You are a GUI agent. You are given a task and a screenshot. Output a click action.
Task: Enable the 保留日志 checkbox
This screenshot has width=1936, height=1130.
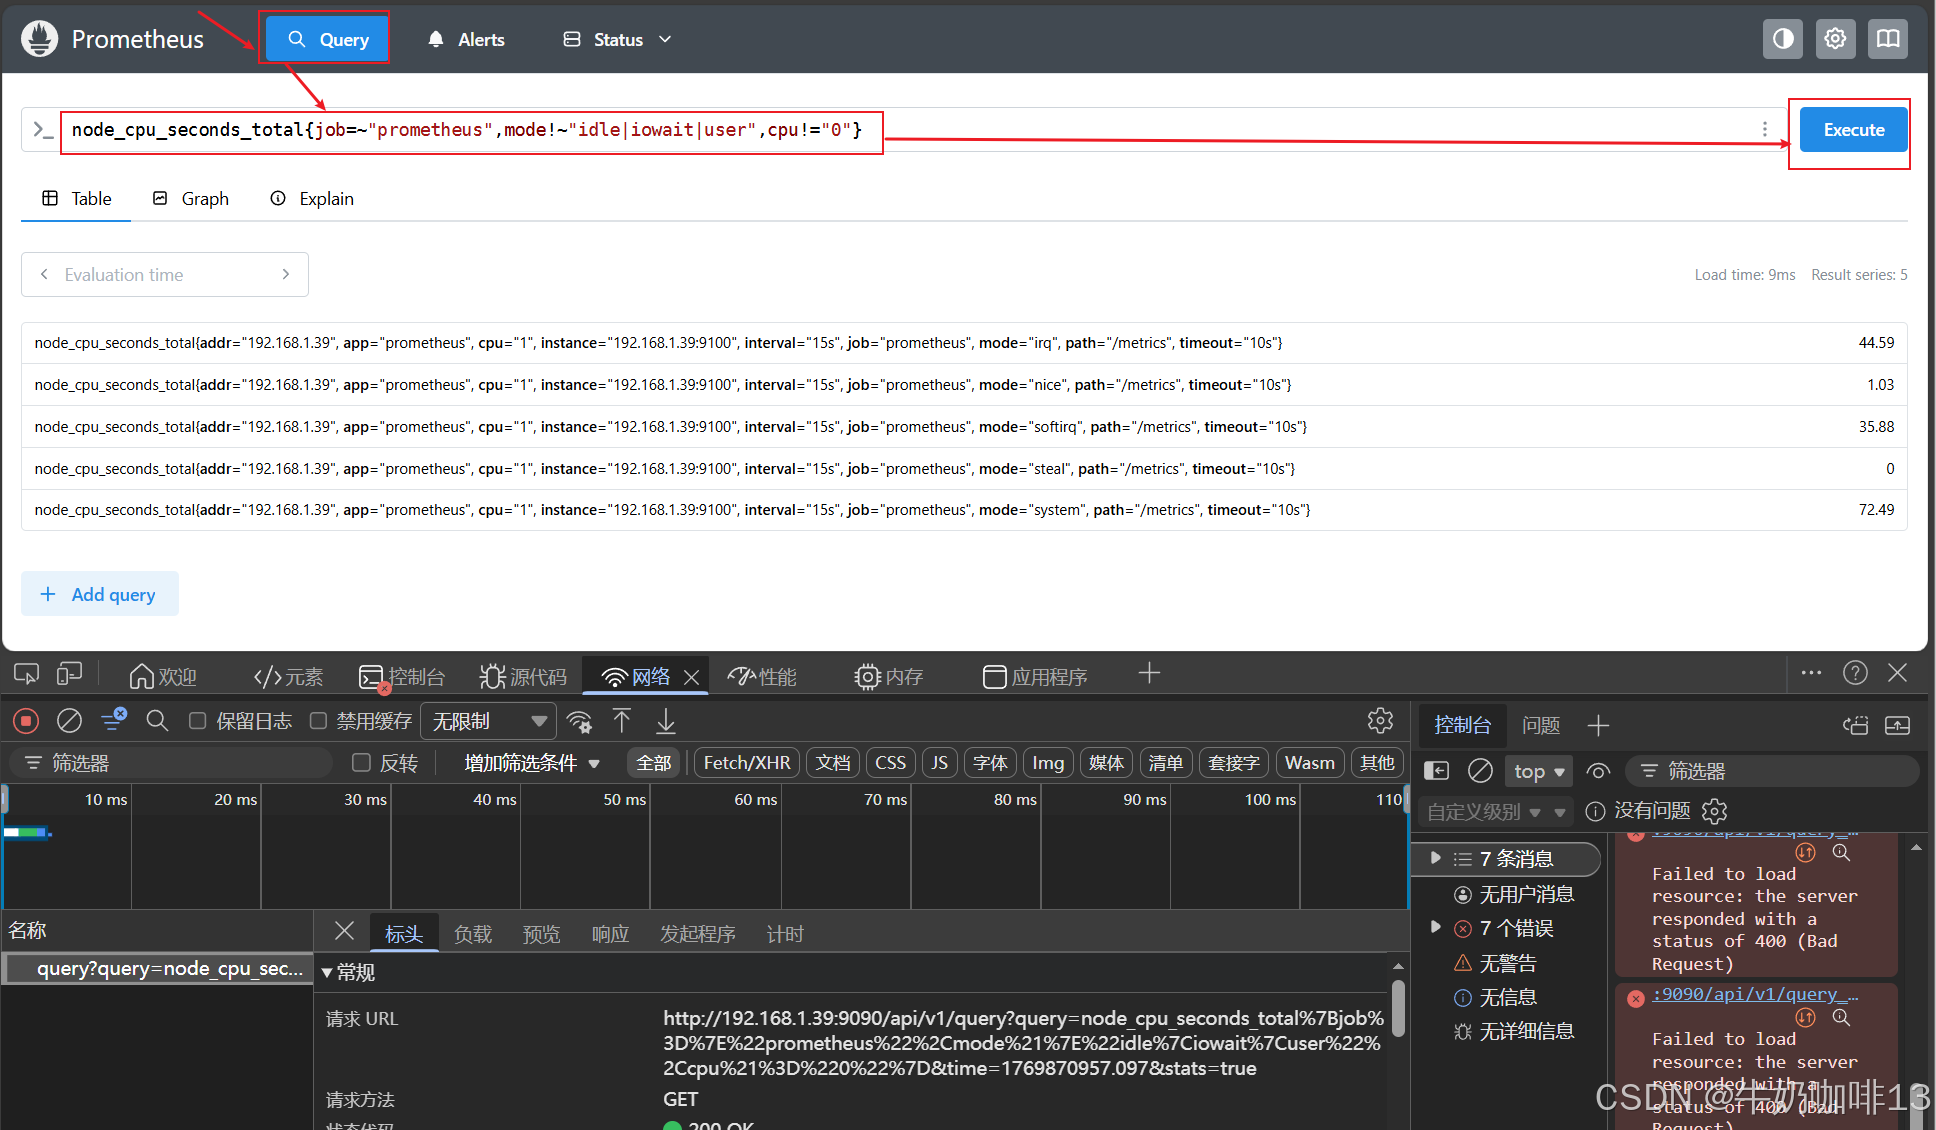(x=198, y=721)
